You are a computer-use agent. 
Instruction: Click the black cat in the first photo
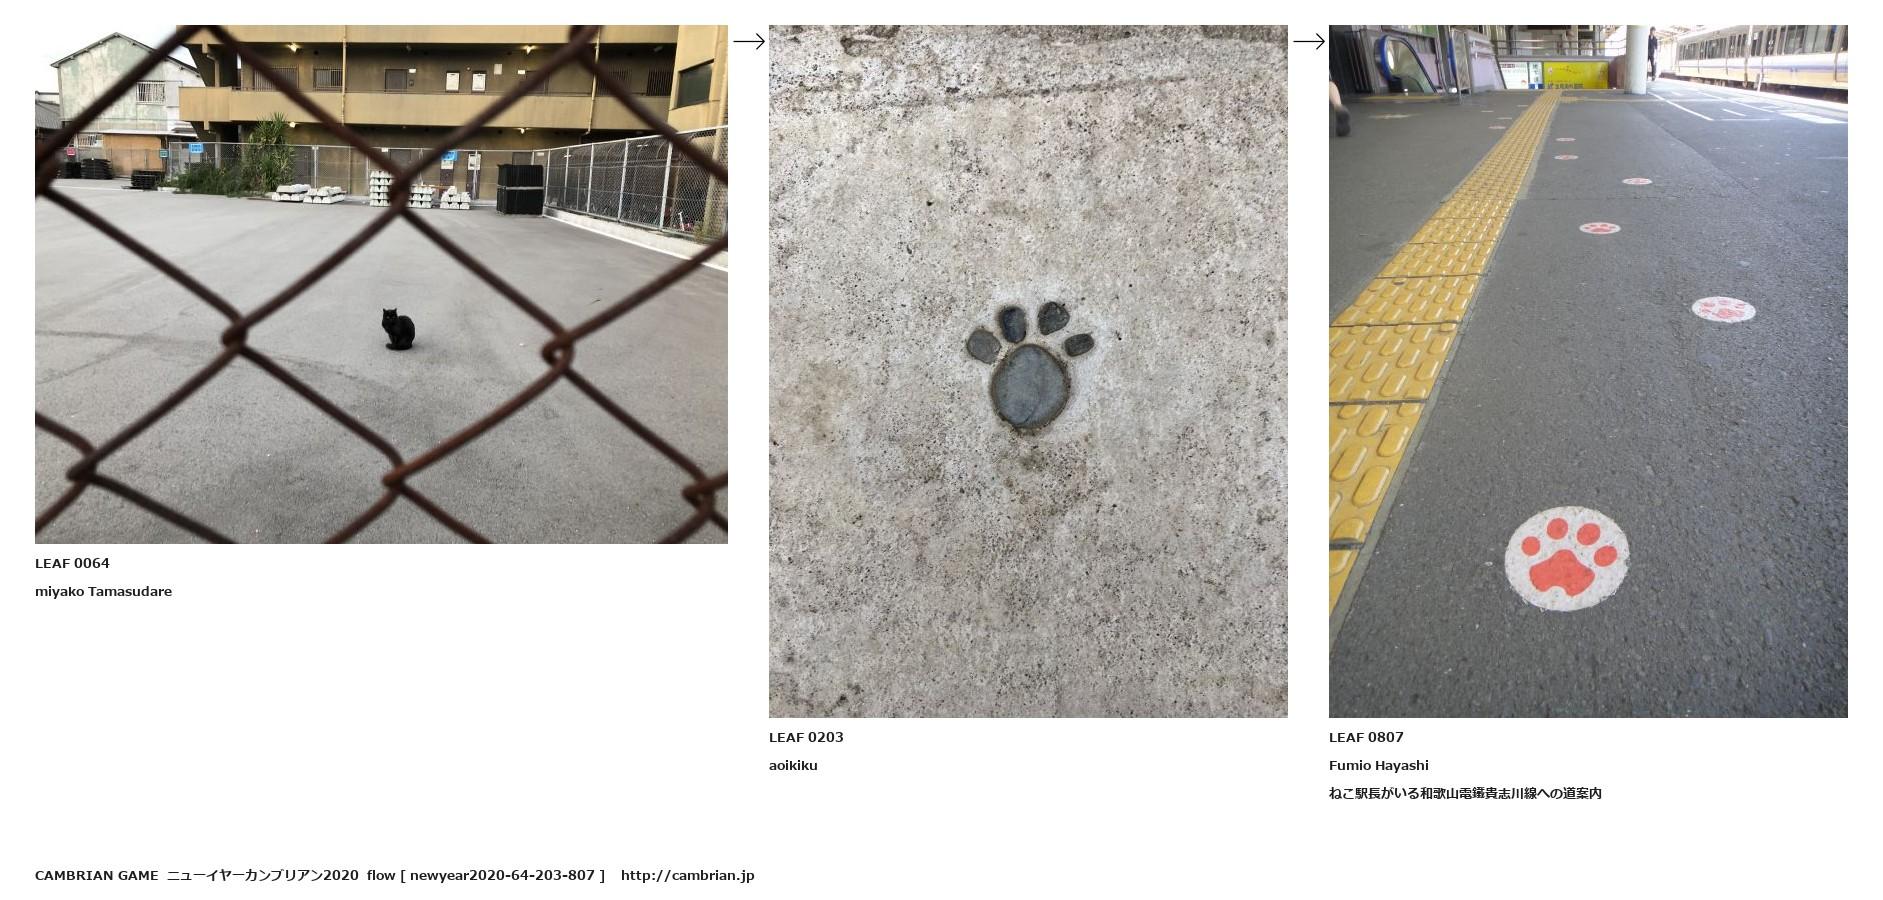click(398, 329)
